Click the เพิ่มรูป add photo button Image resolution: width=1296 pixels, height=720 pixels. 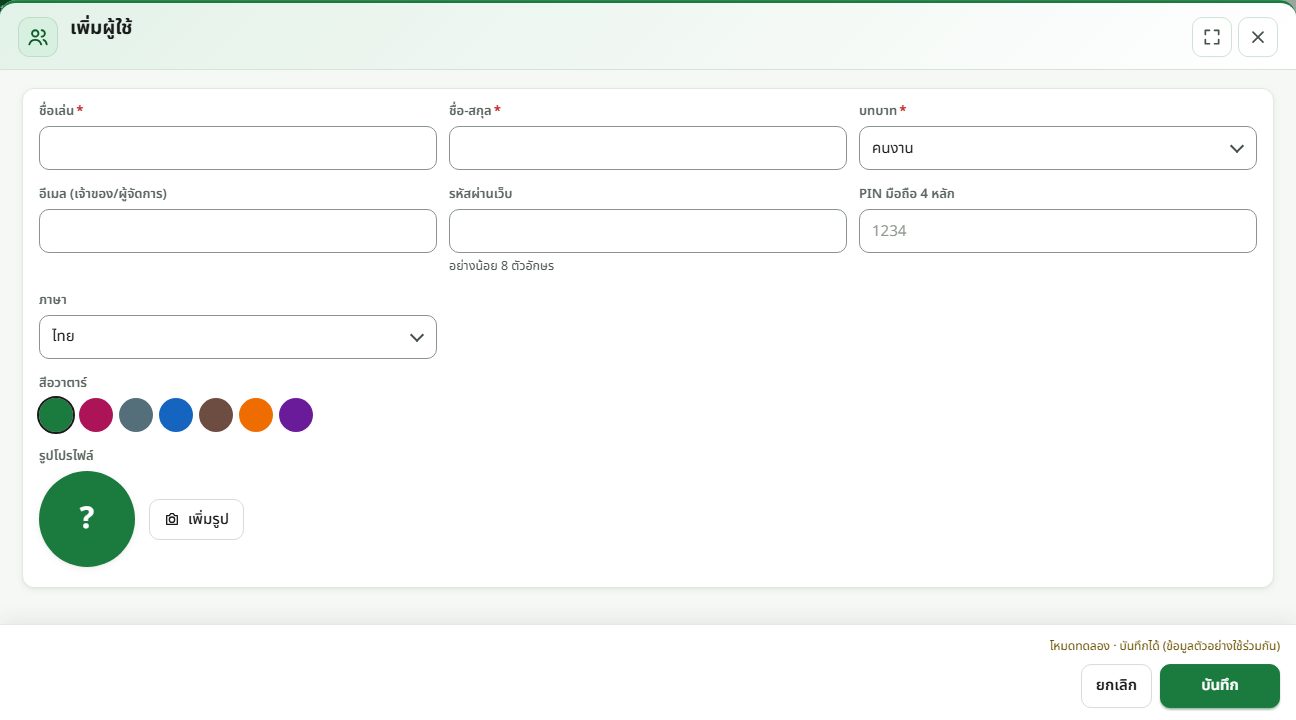(x=196, y=519)
